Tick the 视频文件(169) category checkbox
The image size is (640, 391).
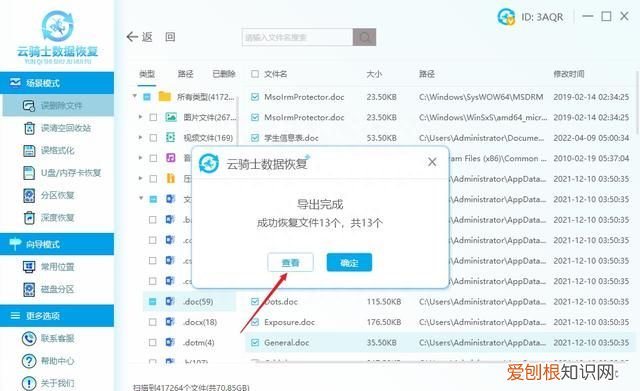click(153, 138)
